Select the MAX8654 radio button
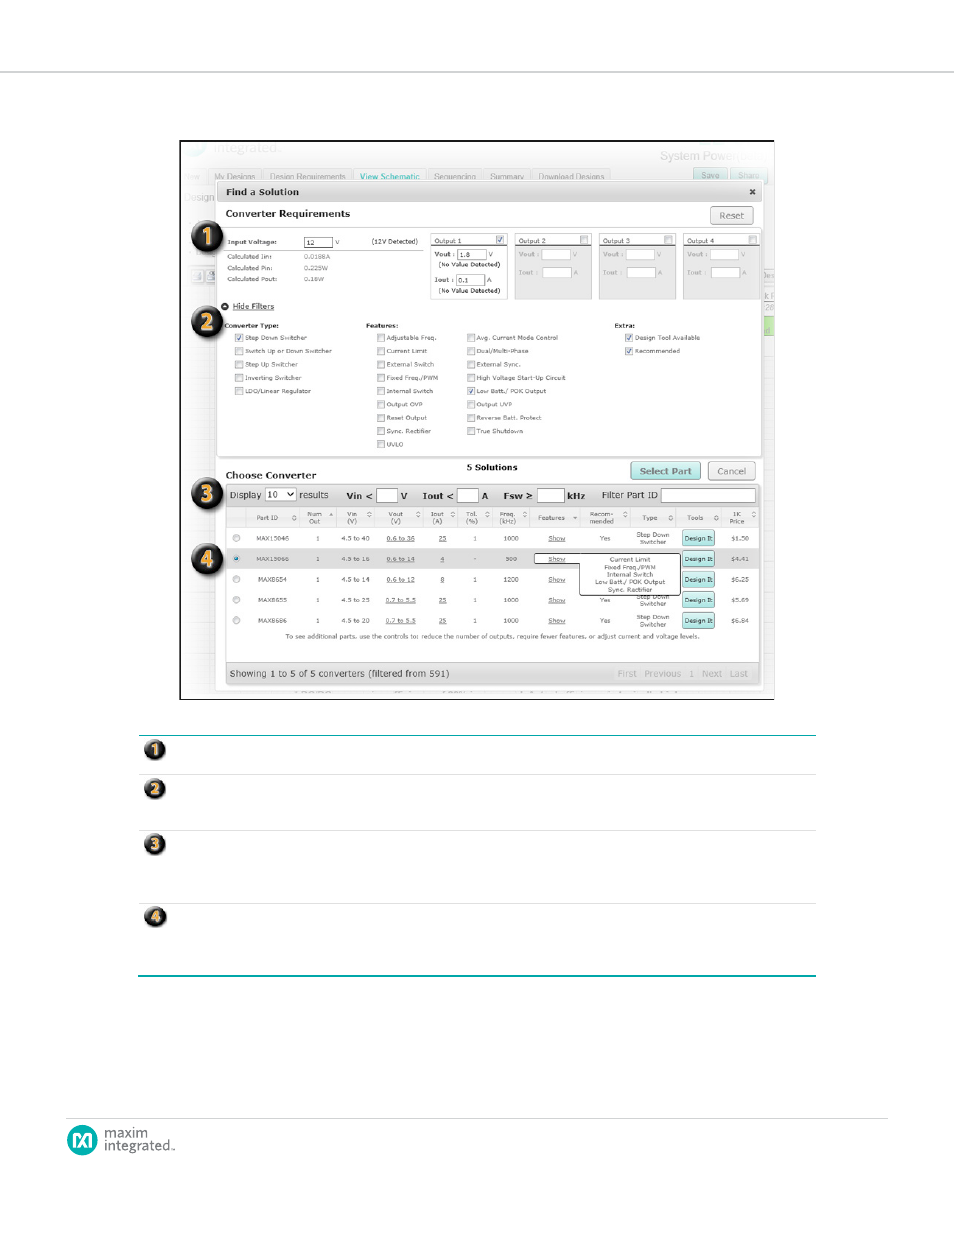The width and height of the screenshot is (954, 1235). (237, 579)
